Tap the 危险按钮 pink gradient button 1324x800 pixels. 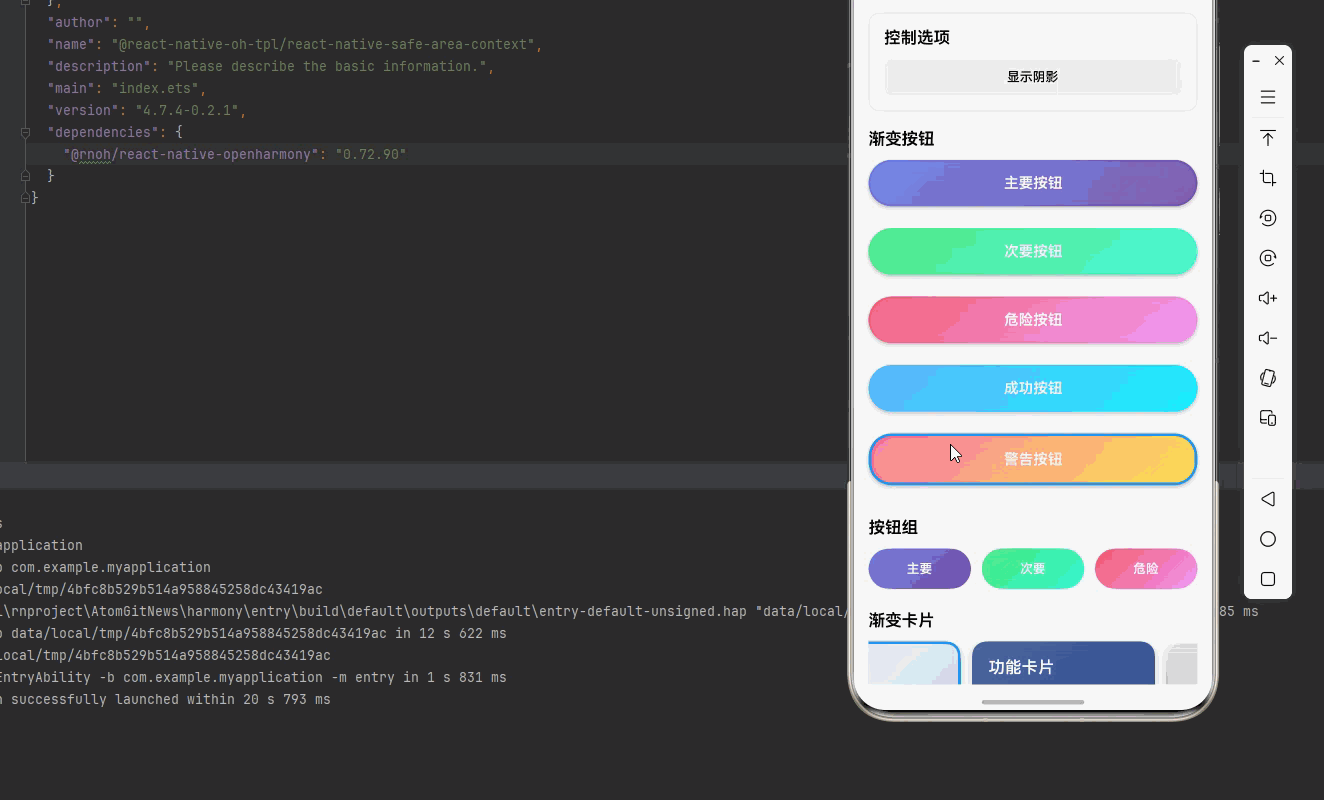[1033, 319]
